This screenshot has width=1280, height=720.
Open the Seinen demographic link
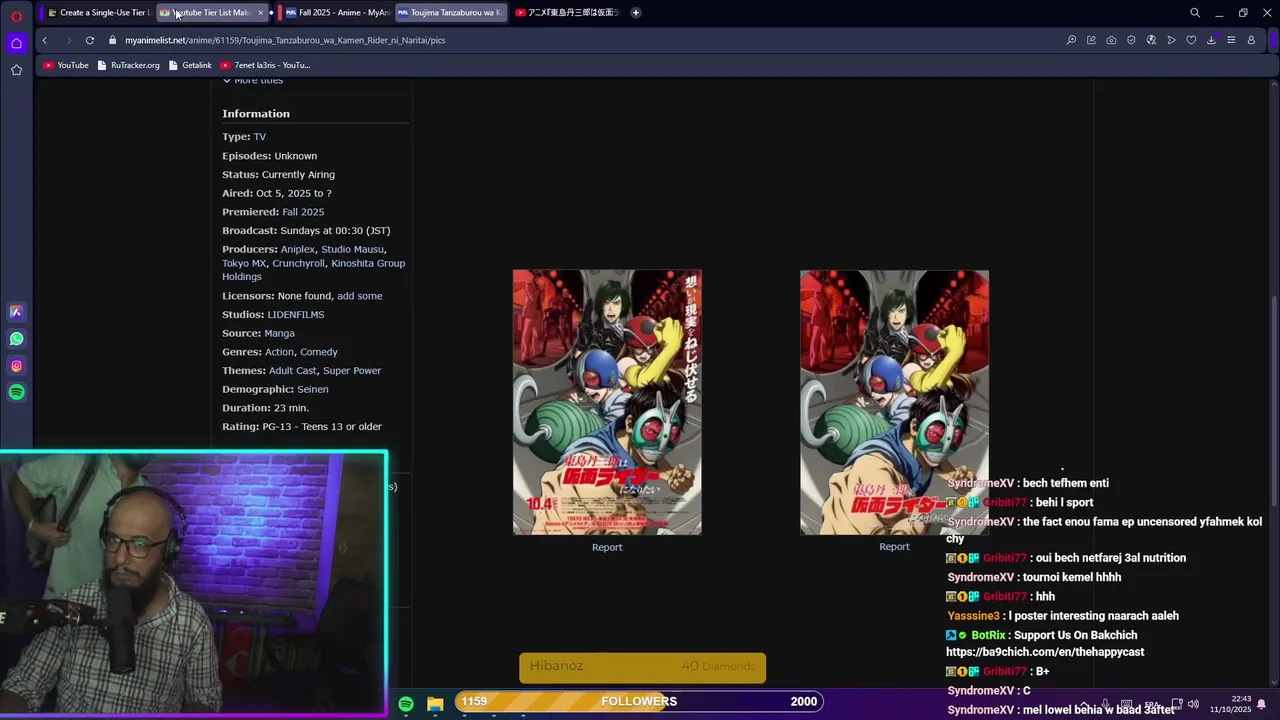coord(312,389)
